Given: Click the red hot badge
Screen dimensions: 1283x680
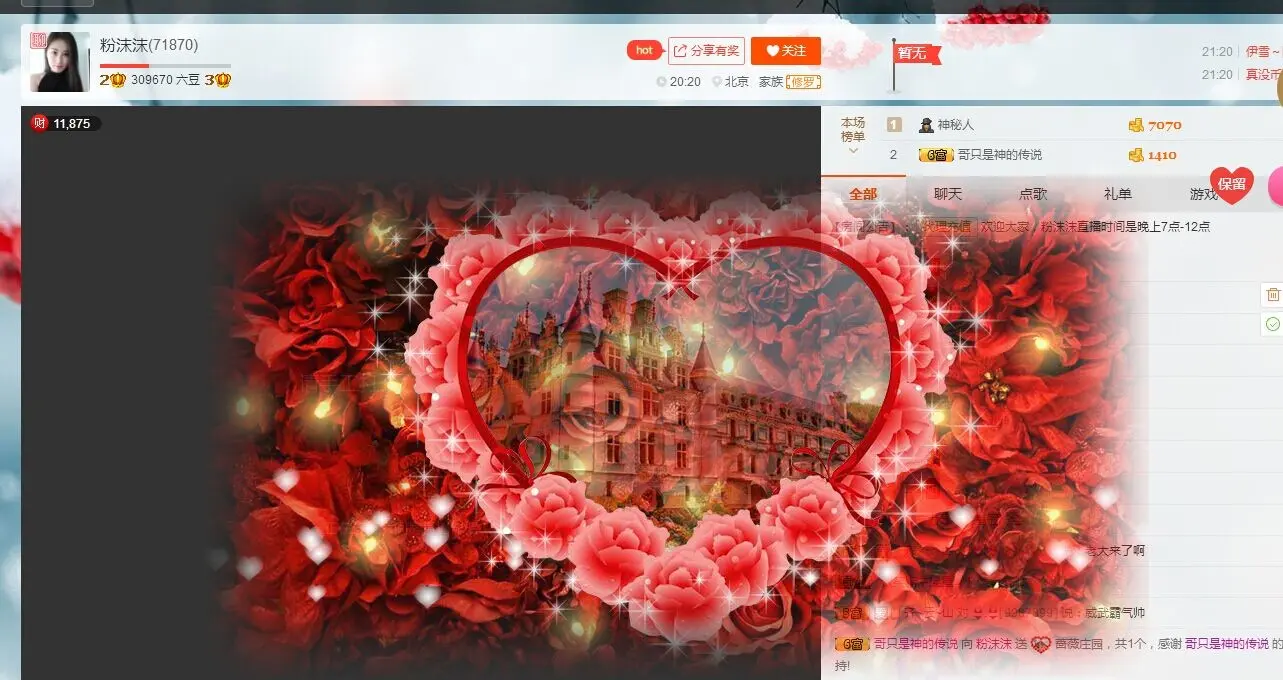Looking at the screenshot, I should tap(644, 51).
